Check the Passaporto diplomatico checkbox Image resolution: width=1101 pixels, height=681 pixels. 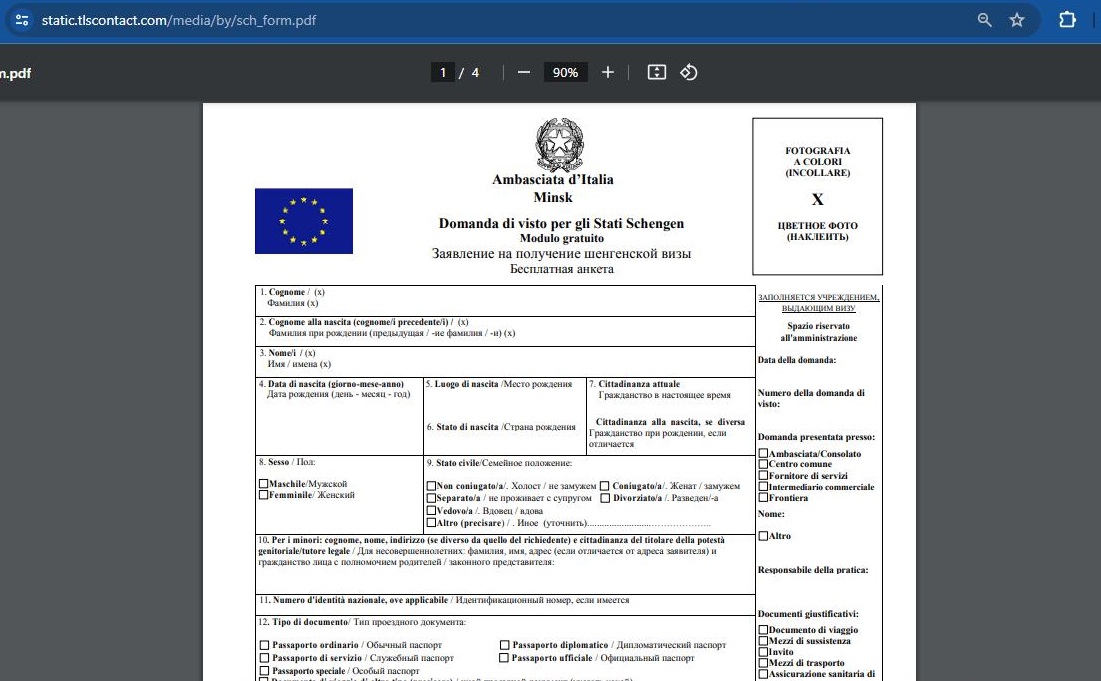[x=505, y=646]
